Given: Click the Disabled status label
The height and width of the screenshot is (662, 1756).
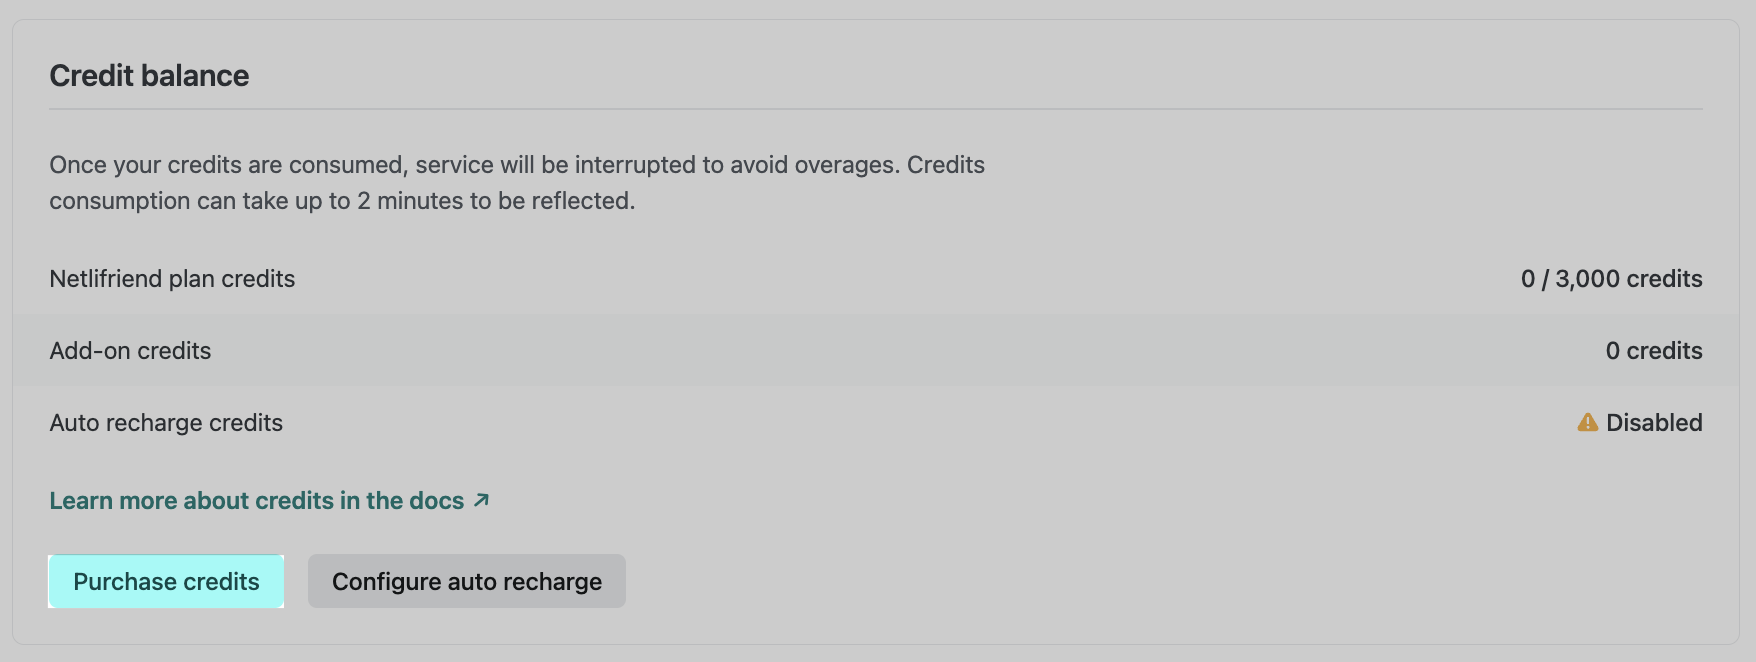Looking at the screenshot, I should click(1655, 422).
